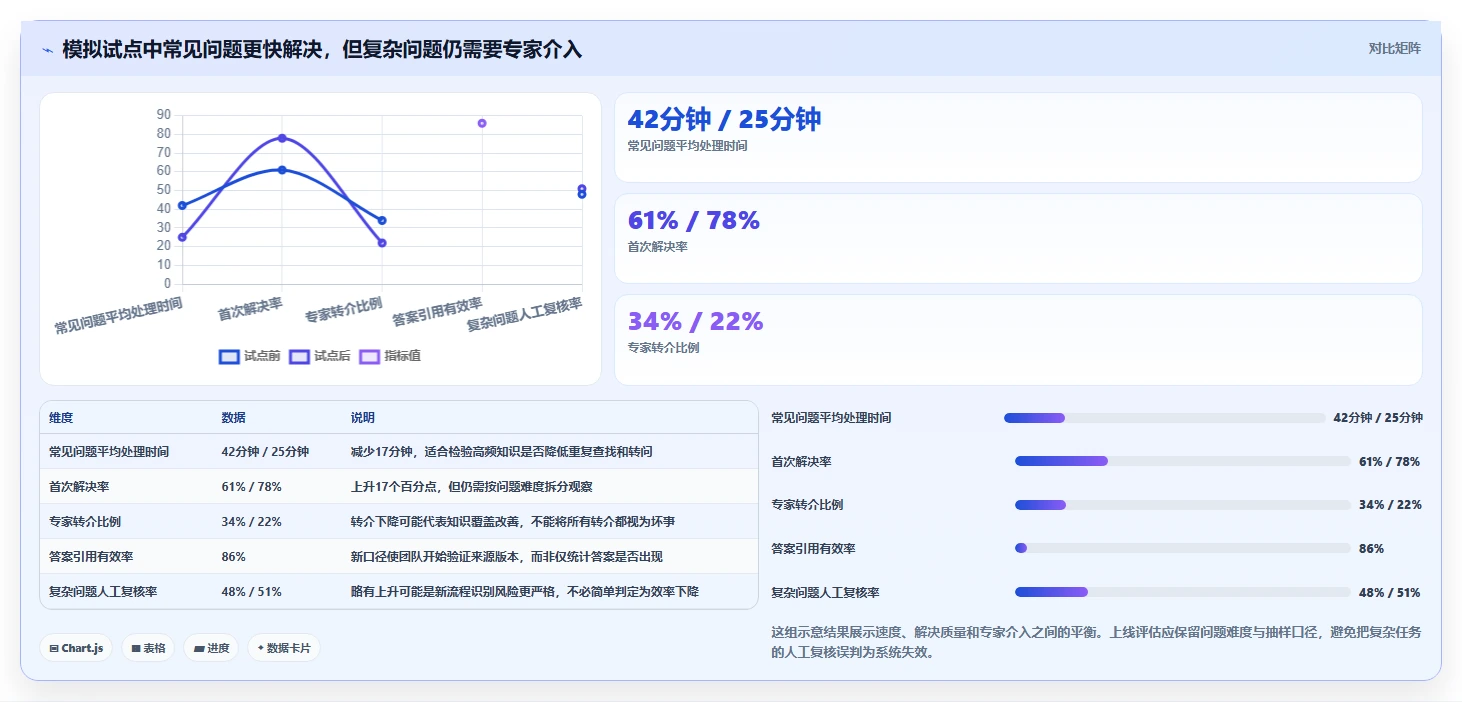Click the 复杂问题人工复核率 x-axis label on the chart

[525, 314]
